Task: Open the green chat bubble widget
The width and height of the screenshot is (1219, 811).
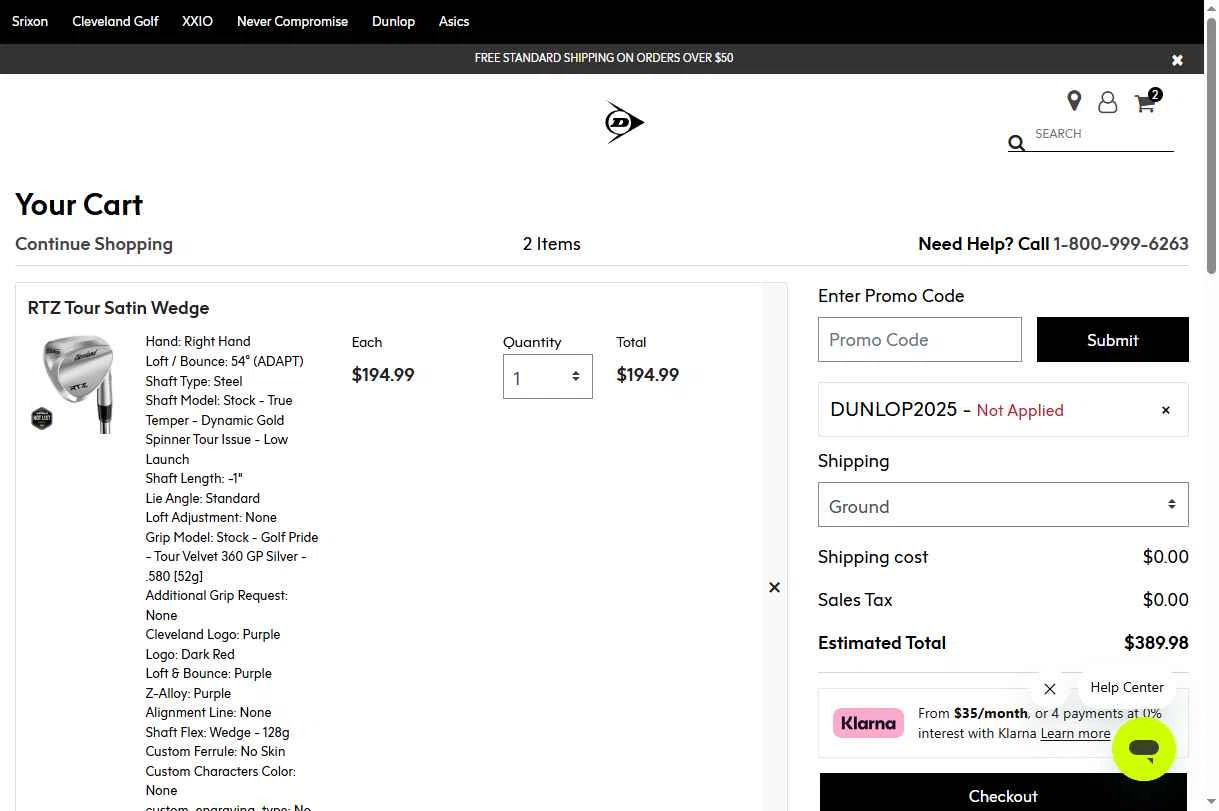Action: coord(1144,749)
